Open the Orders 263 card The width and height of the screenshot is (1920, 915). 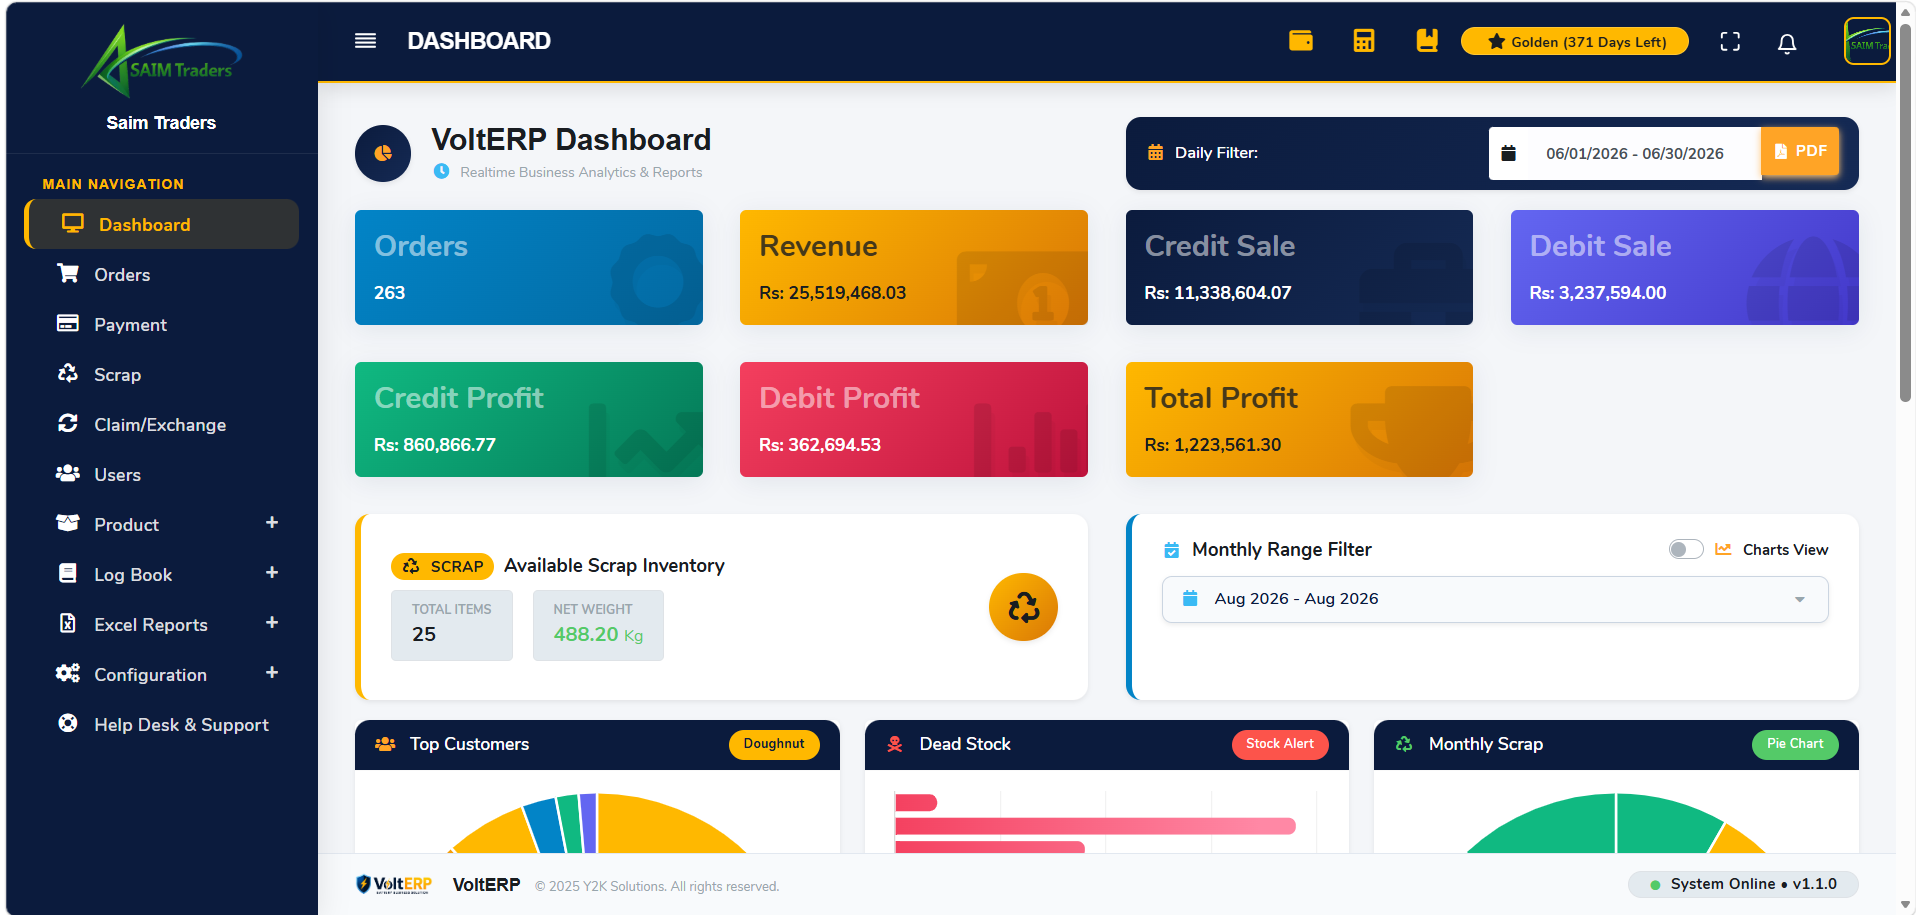pos(529,267)
